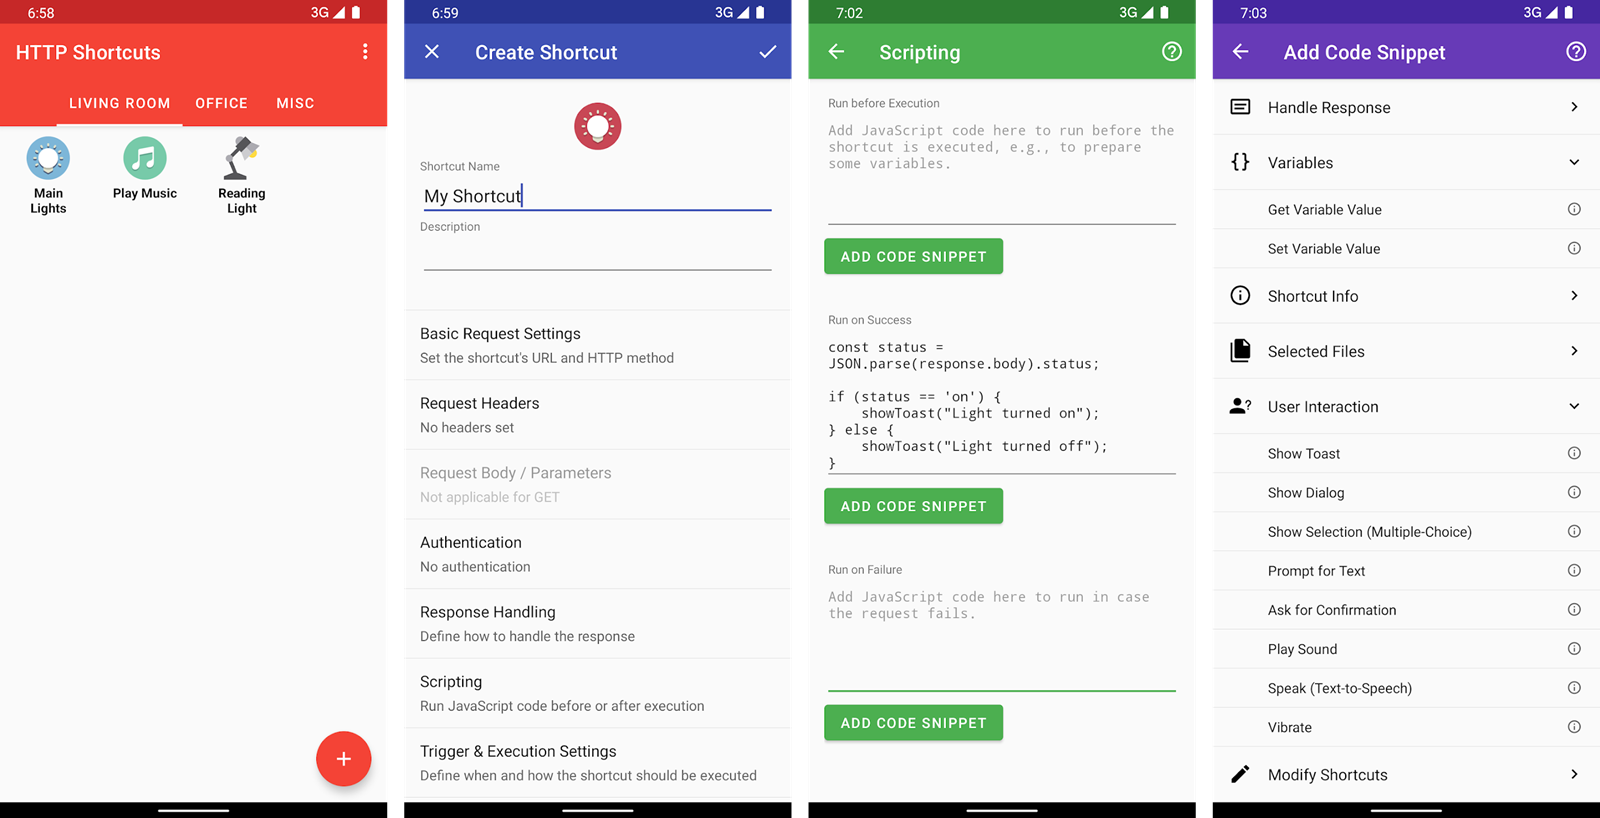Screen dimensions: 1600x818
Task: Go back from Add Code Snippet
Action: click(1241, 52)
